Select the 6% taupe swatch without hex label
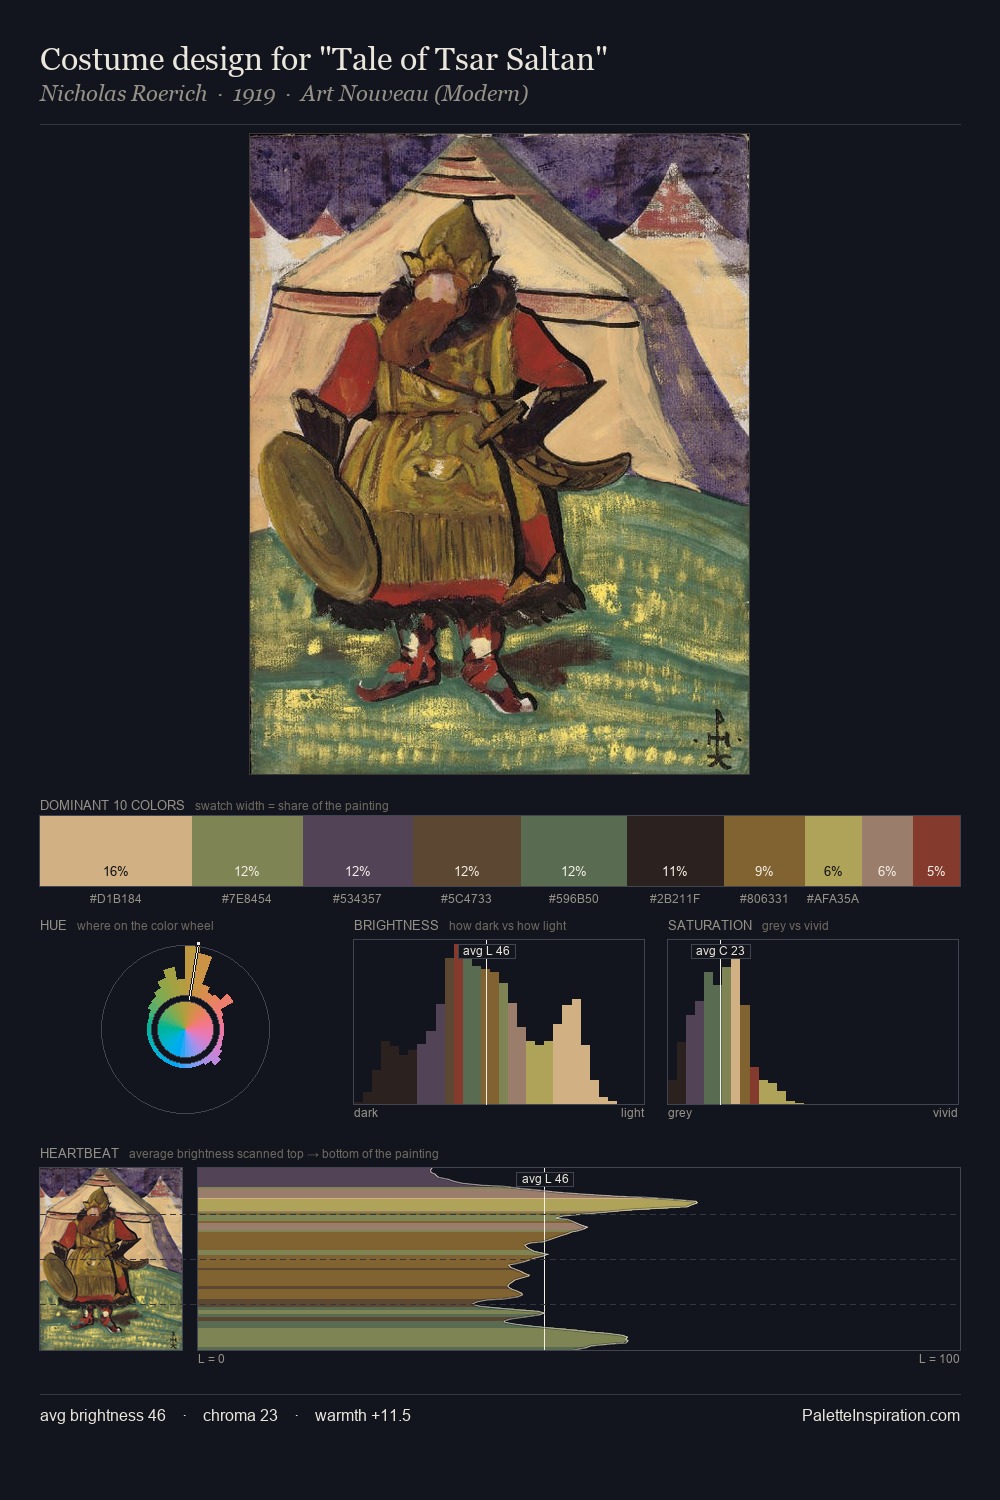The image size is (1000, 1500). (x=887, y=851)
